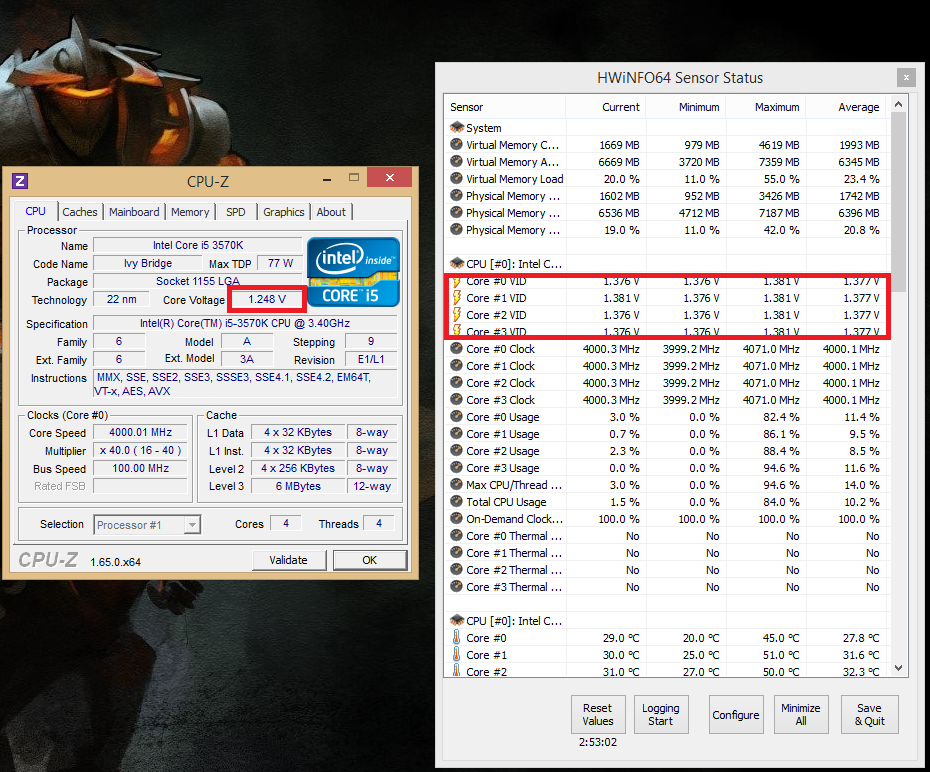This screenshot has height=772, width=930.
Task: Click the Sensor column header
Action: [x=505, y=107]
